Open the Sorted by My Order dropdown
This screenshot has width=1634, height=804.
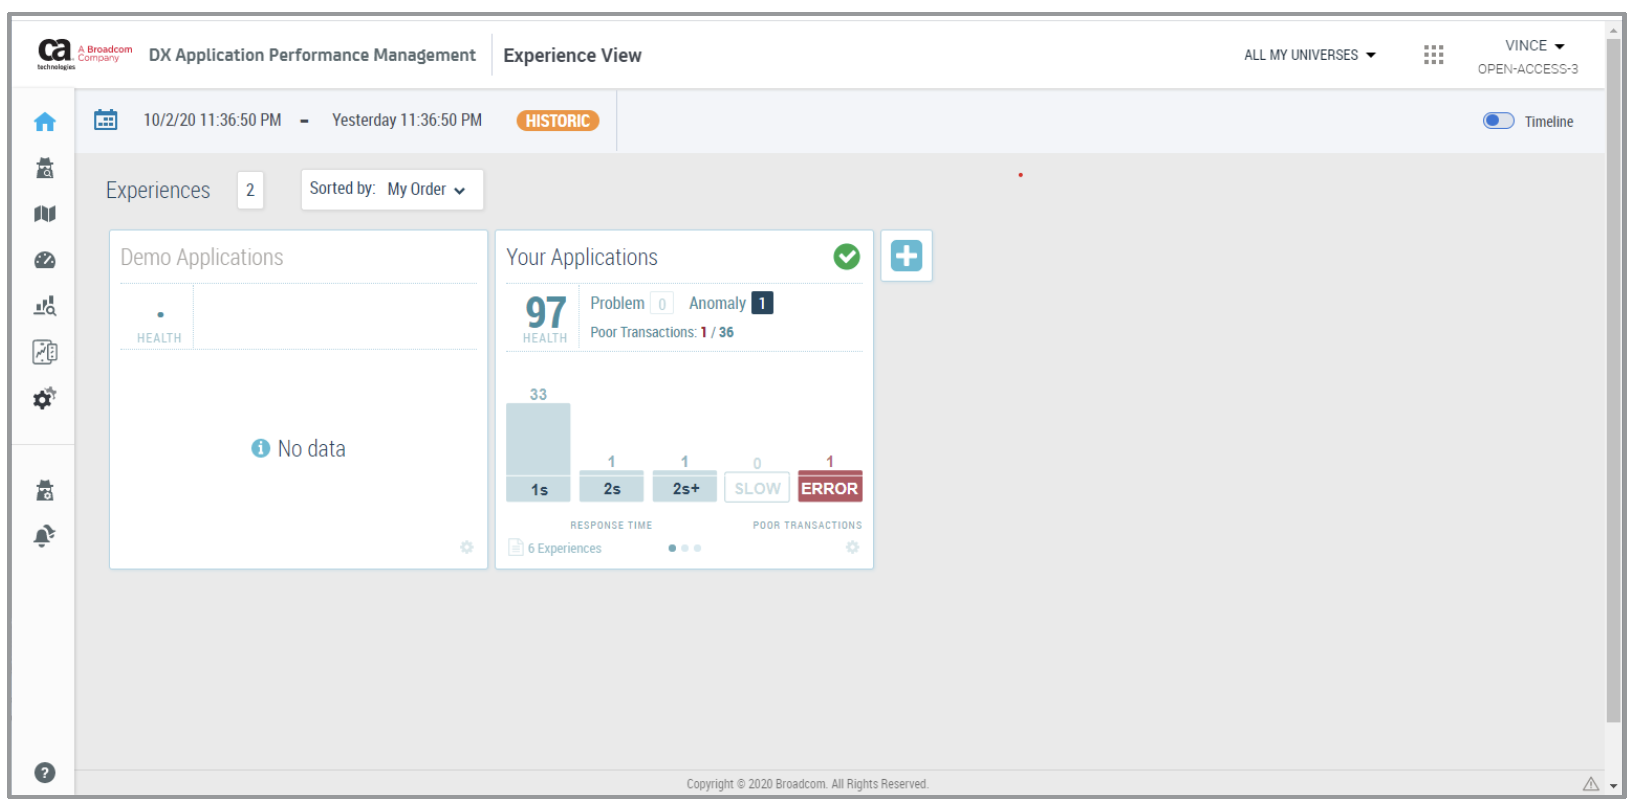click(x=392, y=189)
